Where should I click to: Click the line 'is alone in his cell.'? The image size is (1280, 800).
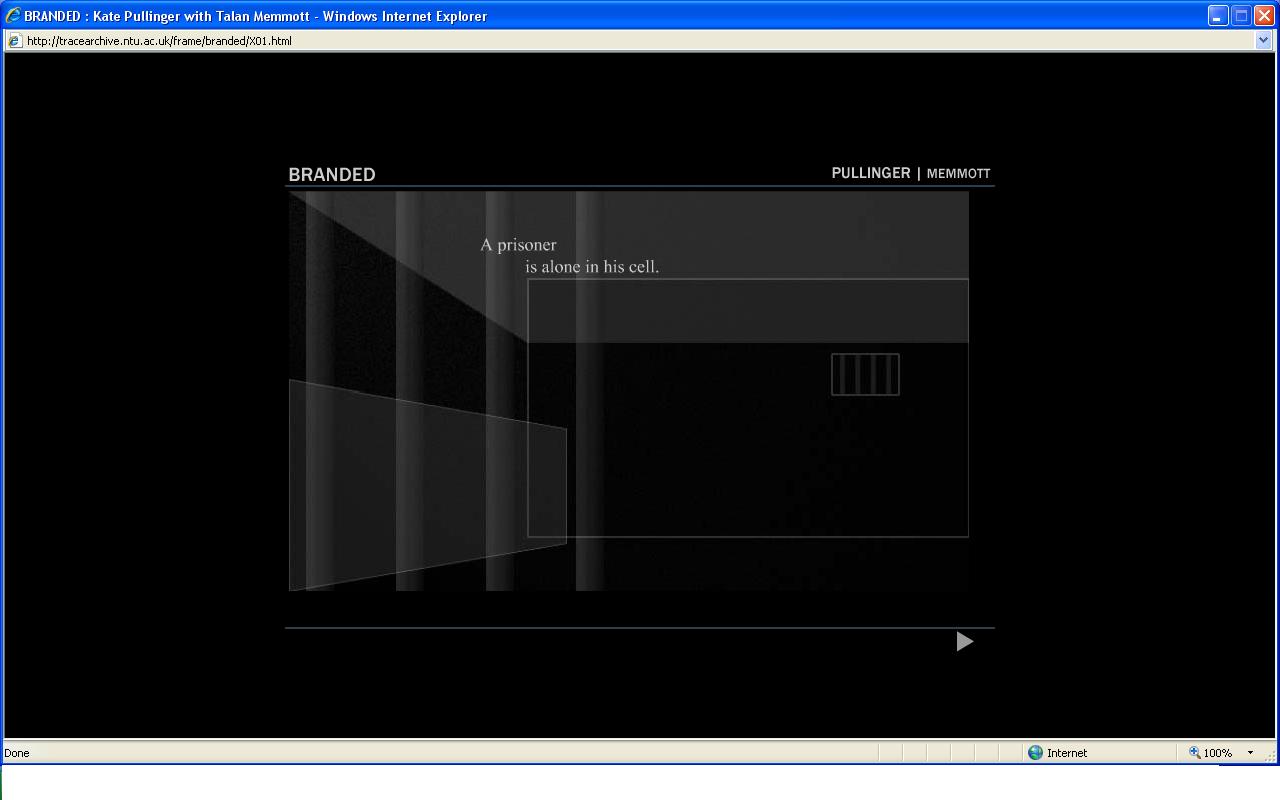(592, 267)
